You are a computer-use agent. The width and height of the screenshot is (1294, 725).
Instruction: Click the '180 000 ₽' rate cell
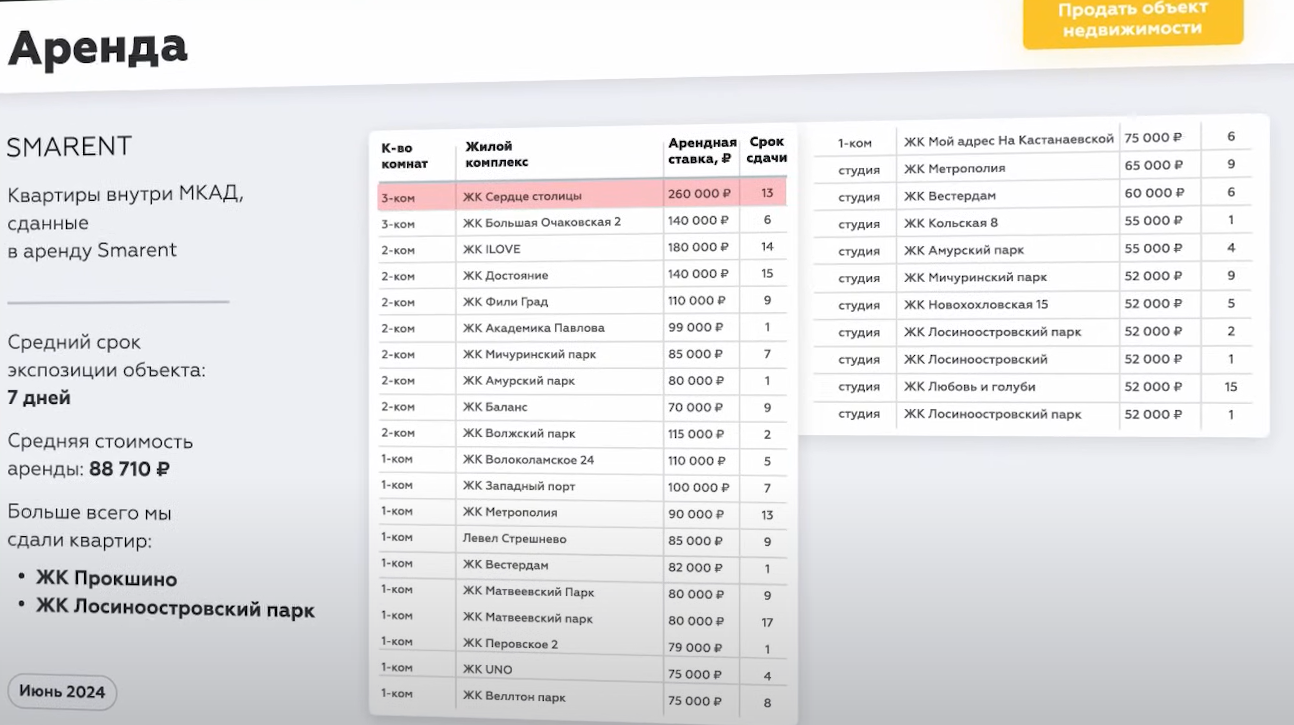click(700, 247)
